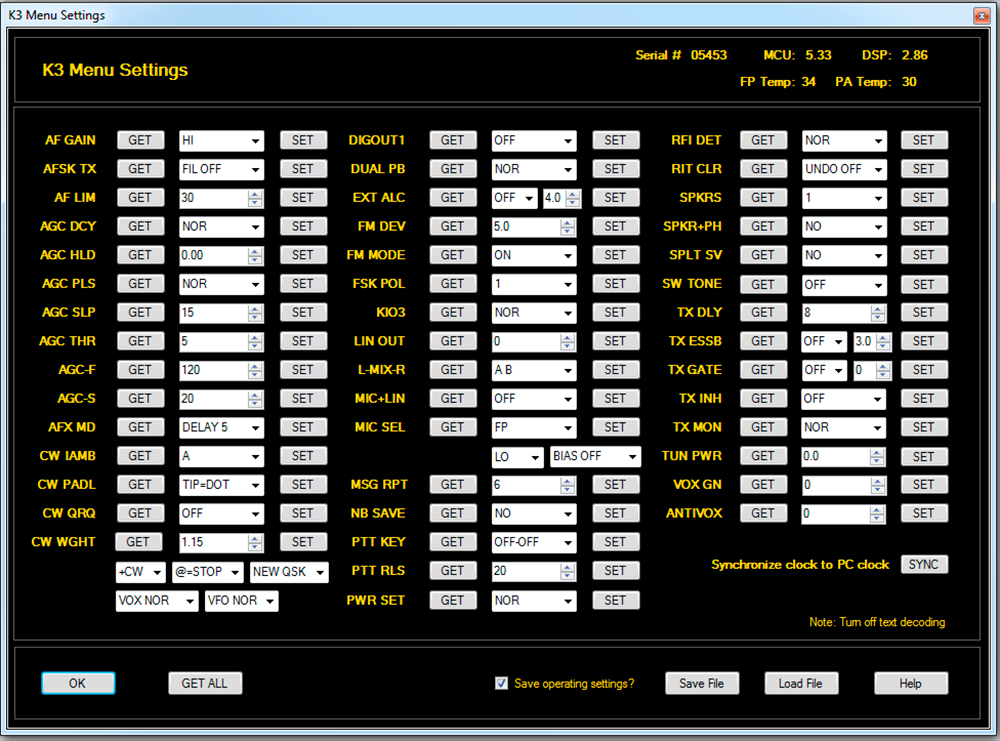The height and width of the screenshot is (741, 1000).
Task: Click GET button for DIGOUT1
Action: pyautogui.click(x=453, y=140)
